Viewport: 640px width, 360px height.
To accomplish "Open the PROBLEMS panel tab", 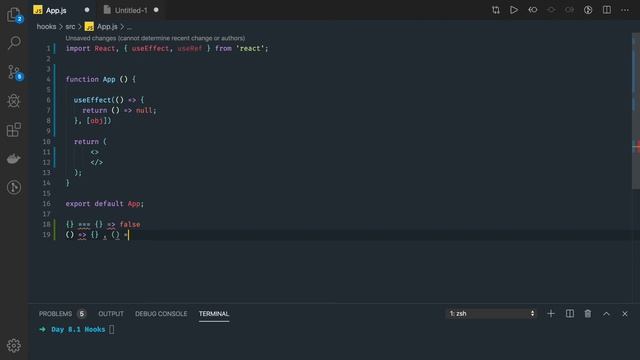I will pyautogui.click(x=55, y=313).
